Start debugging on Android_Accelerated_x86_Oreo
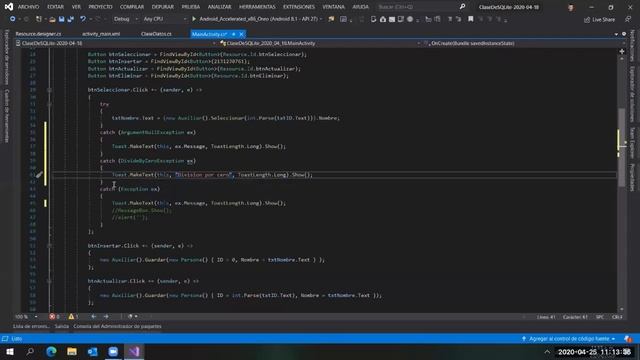The height and width of the screenshot is (360, 640). point(256,19)
